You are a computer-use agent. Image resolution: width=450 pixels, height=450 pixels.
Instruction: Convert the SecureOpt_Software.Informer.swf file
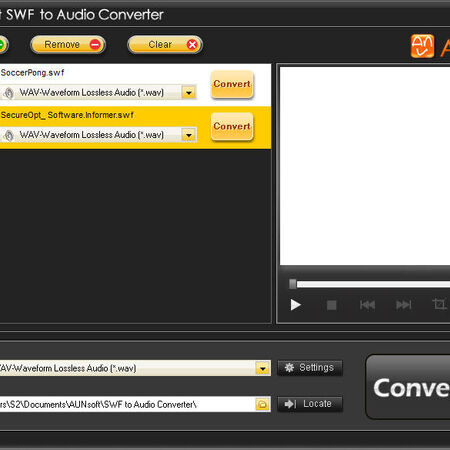[x=232, y=127]
